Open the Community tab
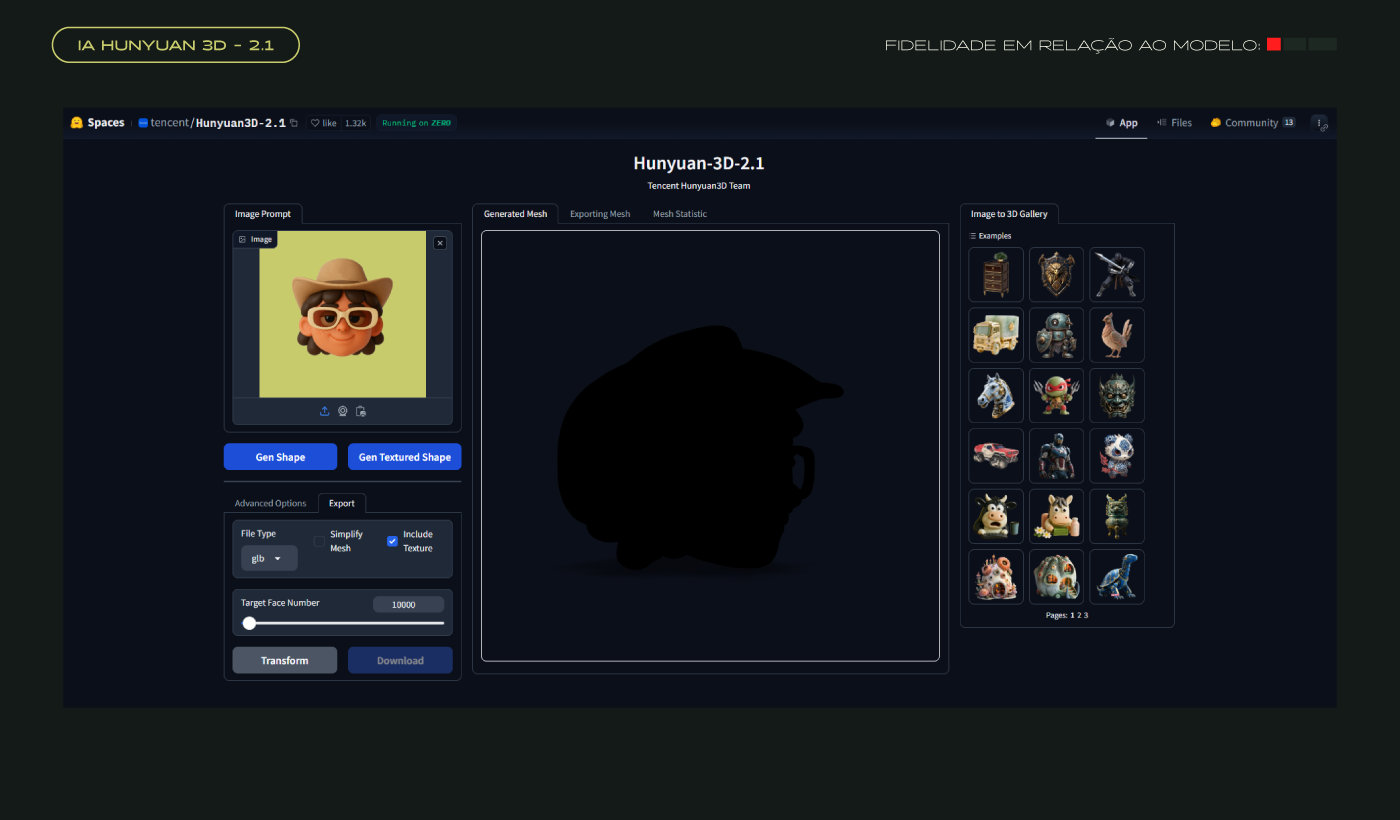The height and width of the screenshot is (820, 1400). point(1252,123)
